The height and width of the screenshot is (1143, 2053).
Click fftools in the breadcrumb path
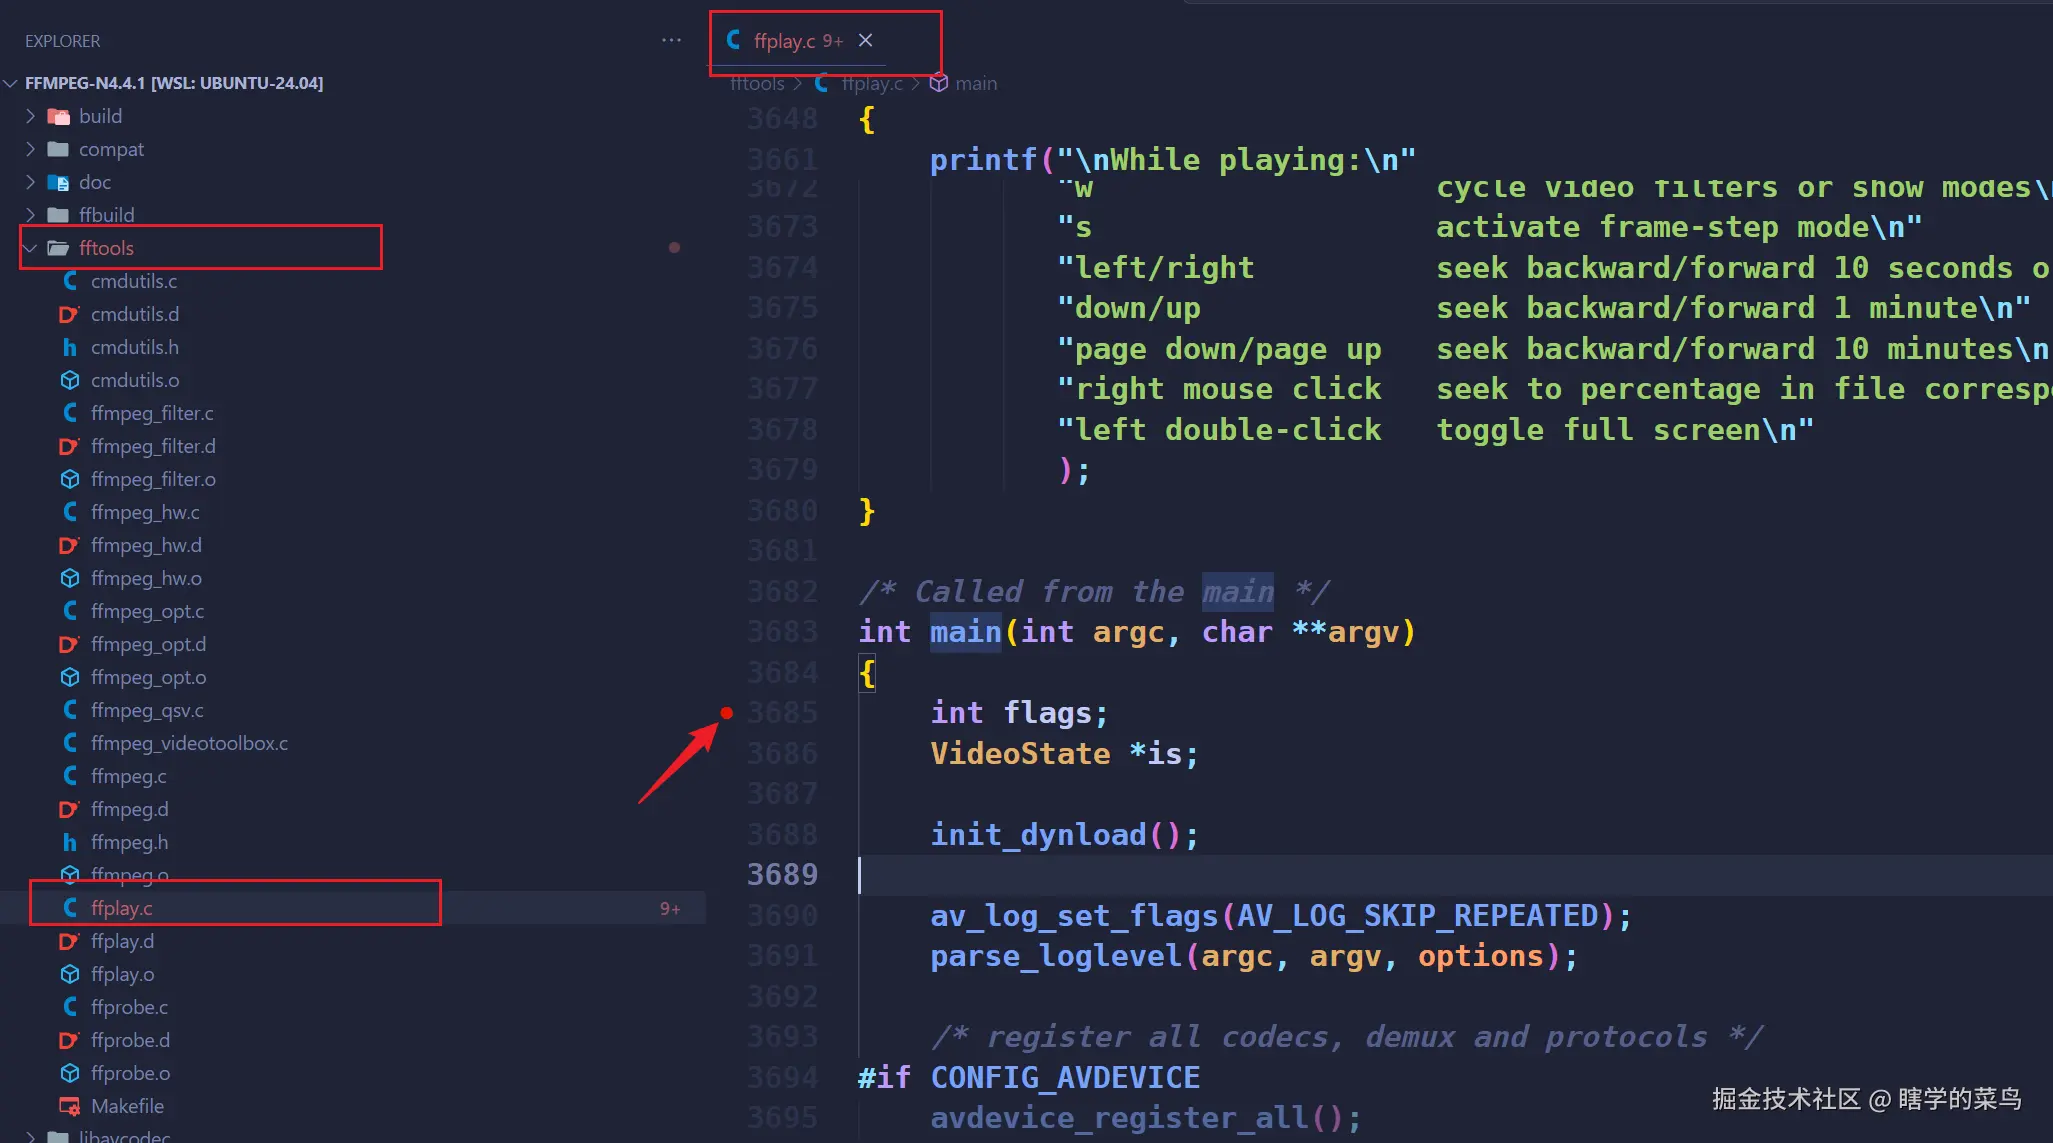[x=757, y=83]
